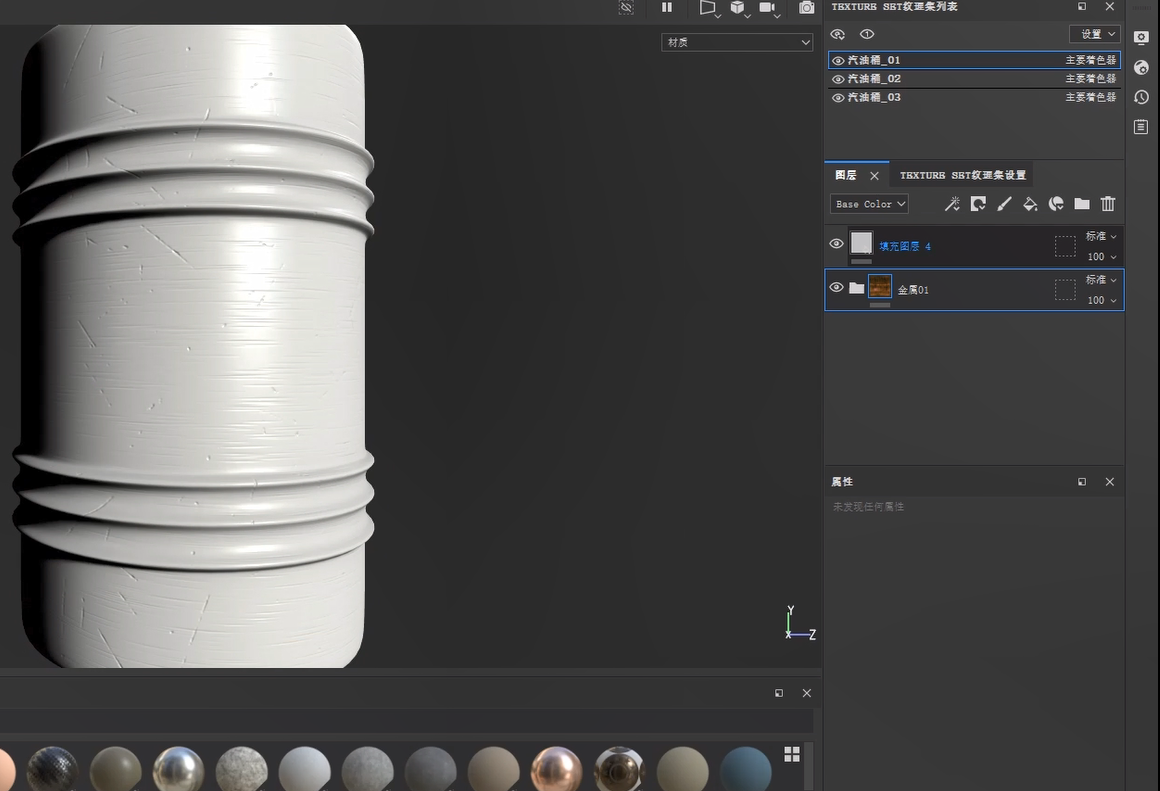Expand the 材质 viewport mode dropdown
Image resolution: width=1160 pixels, height=791 pixels.
pos(737,42)
